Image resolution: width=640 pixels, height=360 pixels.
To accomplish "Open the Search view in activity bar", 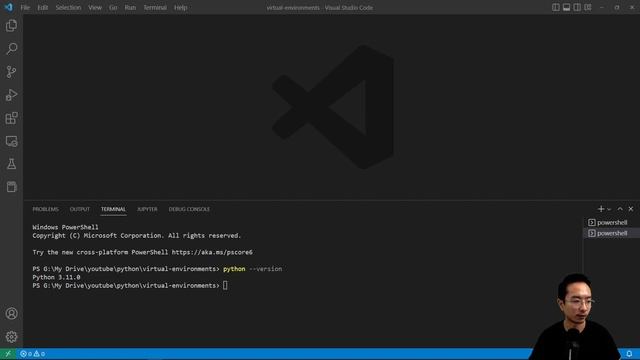I will point(11,49).
